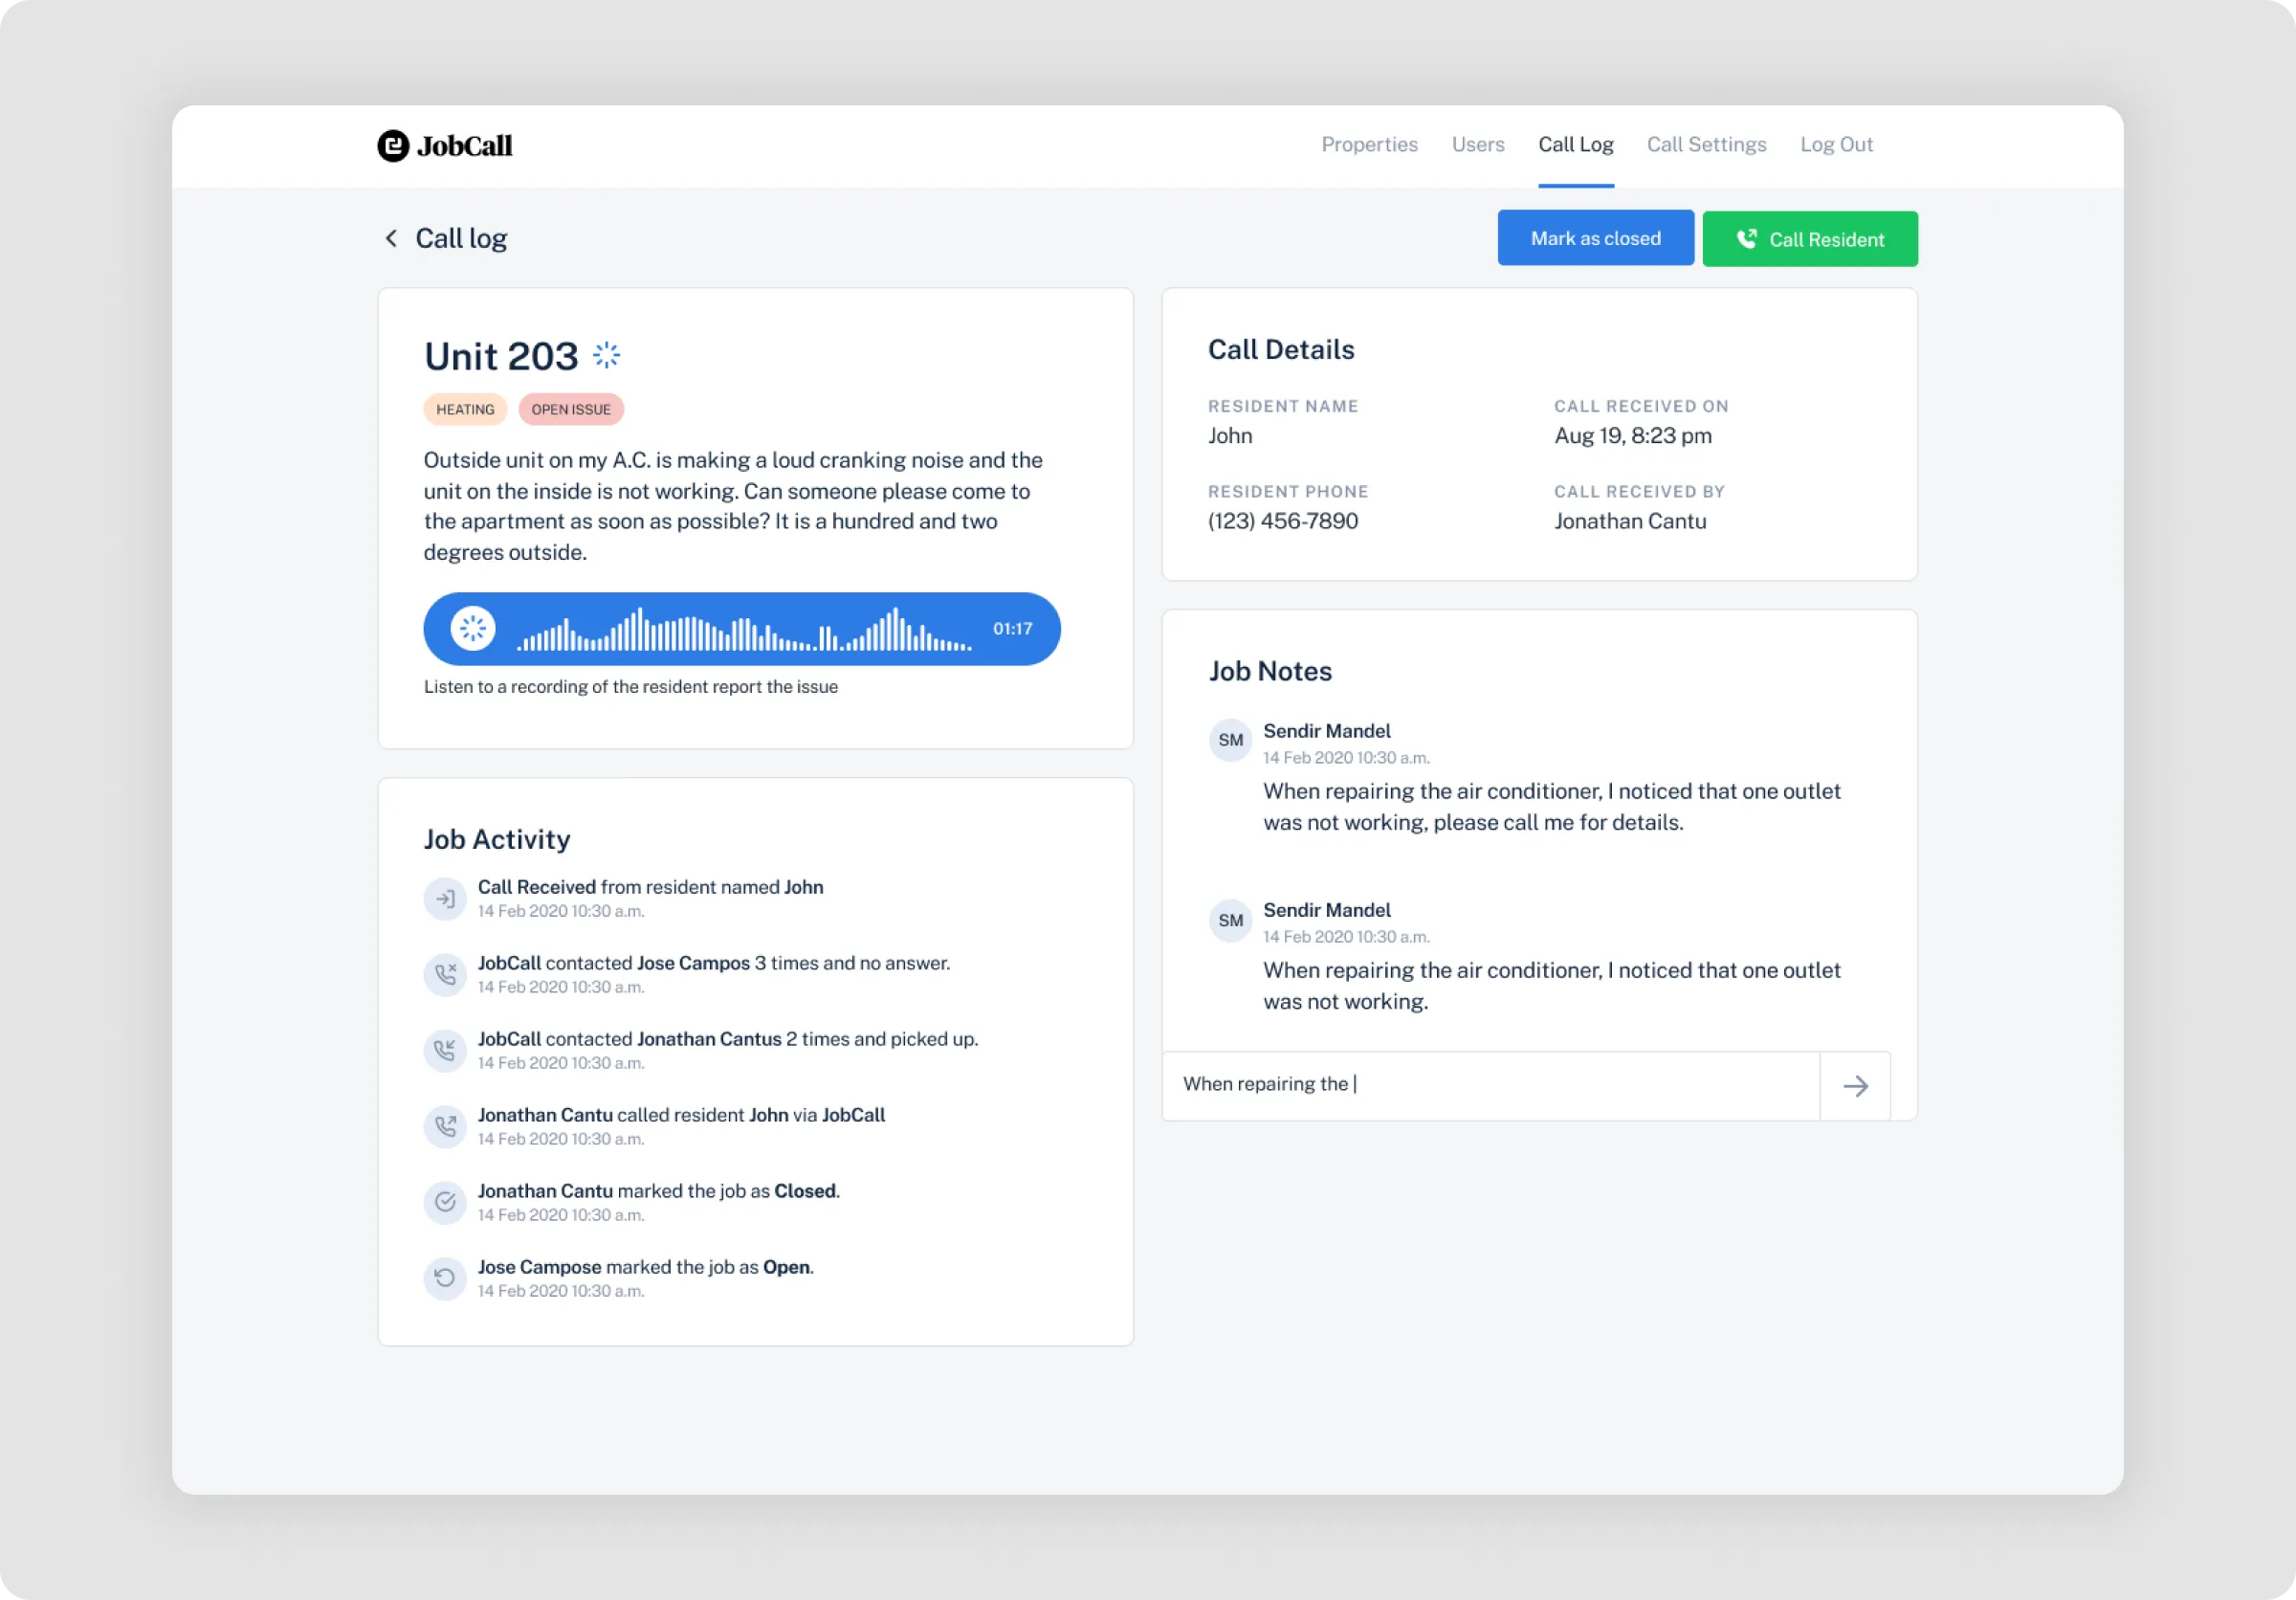Click the JobCall logo

(x=444, y=145)
